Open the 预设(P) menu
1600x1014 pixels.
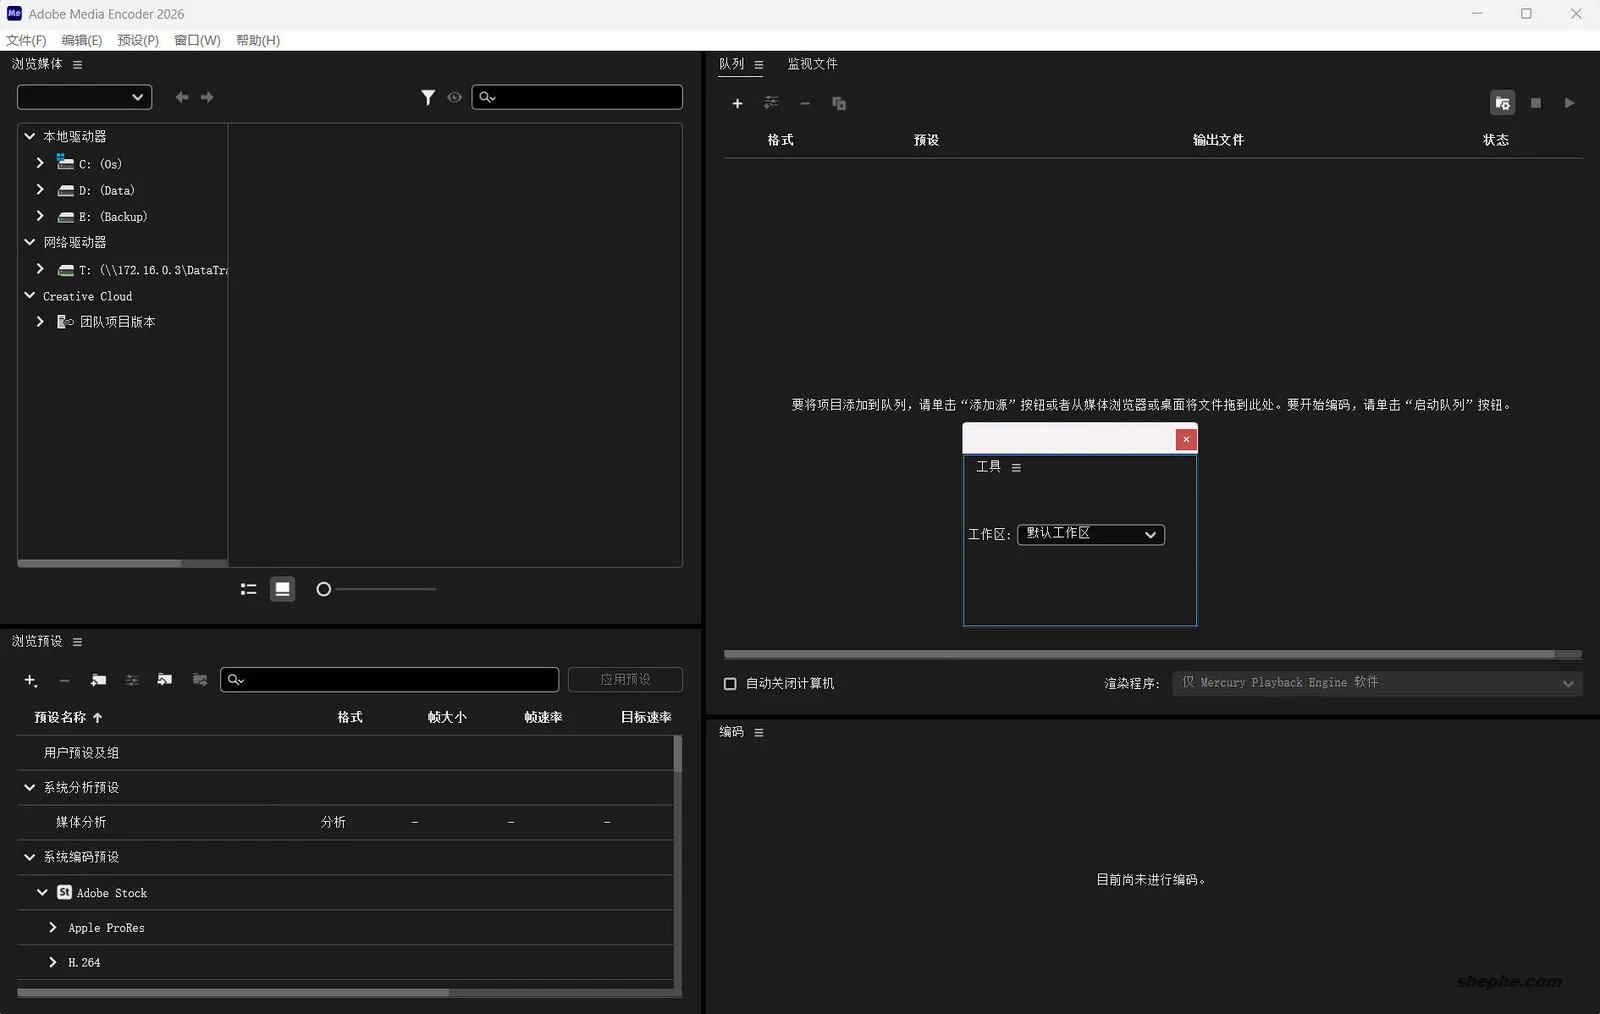(x=138, y=40)
